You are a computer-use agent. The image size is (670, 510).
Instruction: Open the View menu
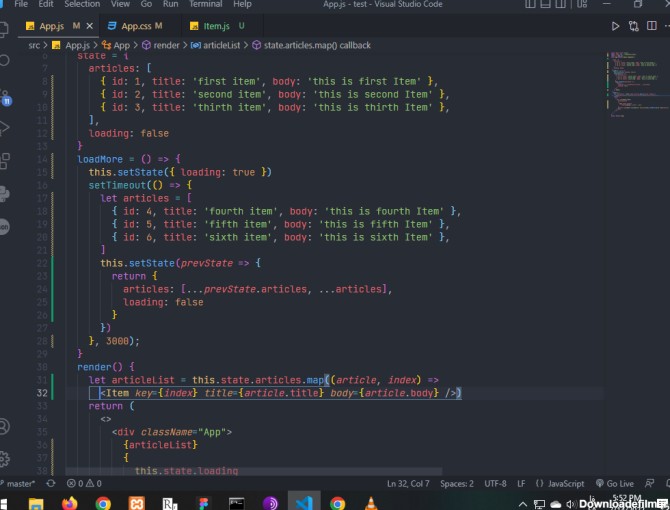pyautogui.click(x=120, y=4)
